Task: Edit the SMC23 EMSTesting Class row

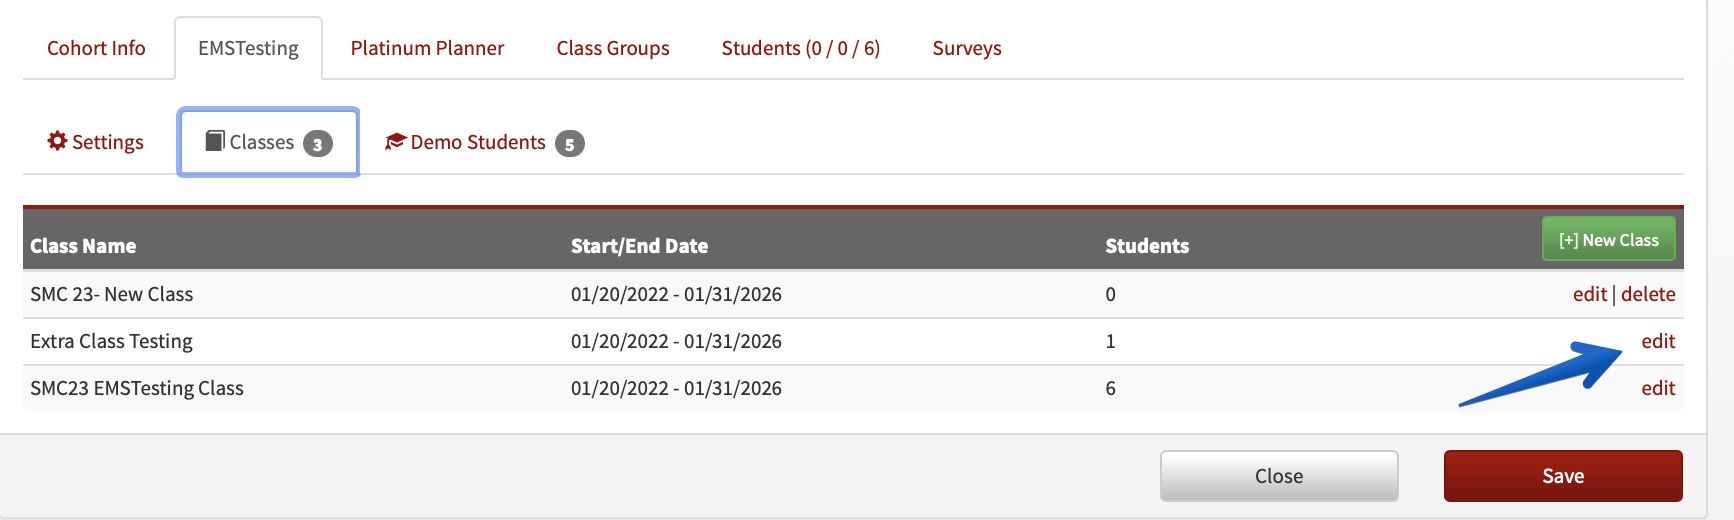Action: click(1658, 388)
